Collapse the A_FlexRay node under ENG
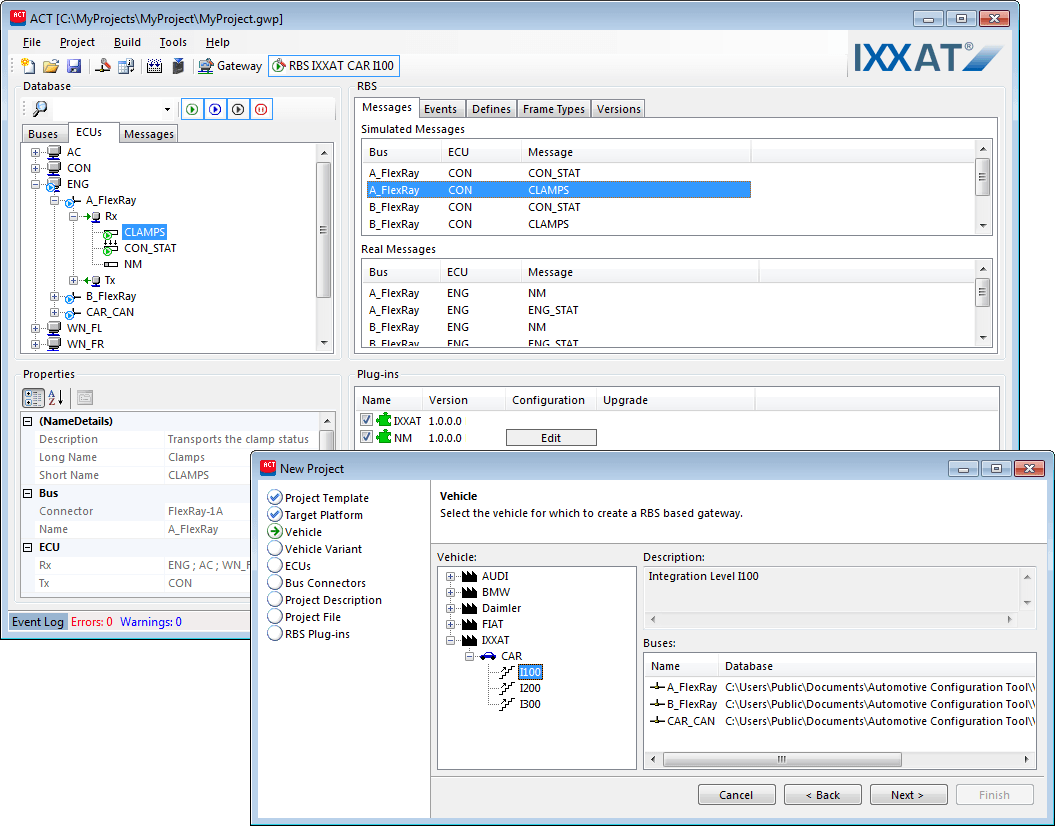Viewport: 1055px width, 826px height. (54, 200)
